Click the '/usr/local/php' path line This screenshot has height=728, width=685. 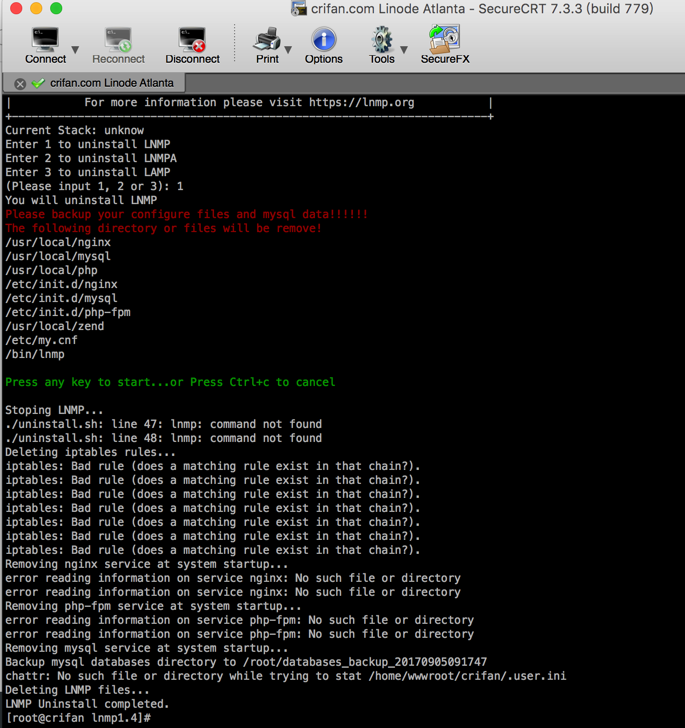52,270
